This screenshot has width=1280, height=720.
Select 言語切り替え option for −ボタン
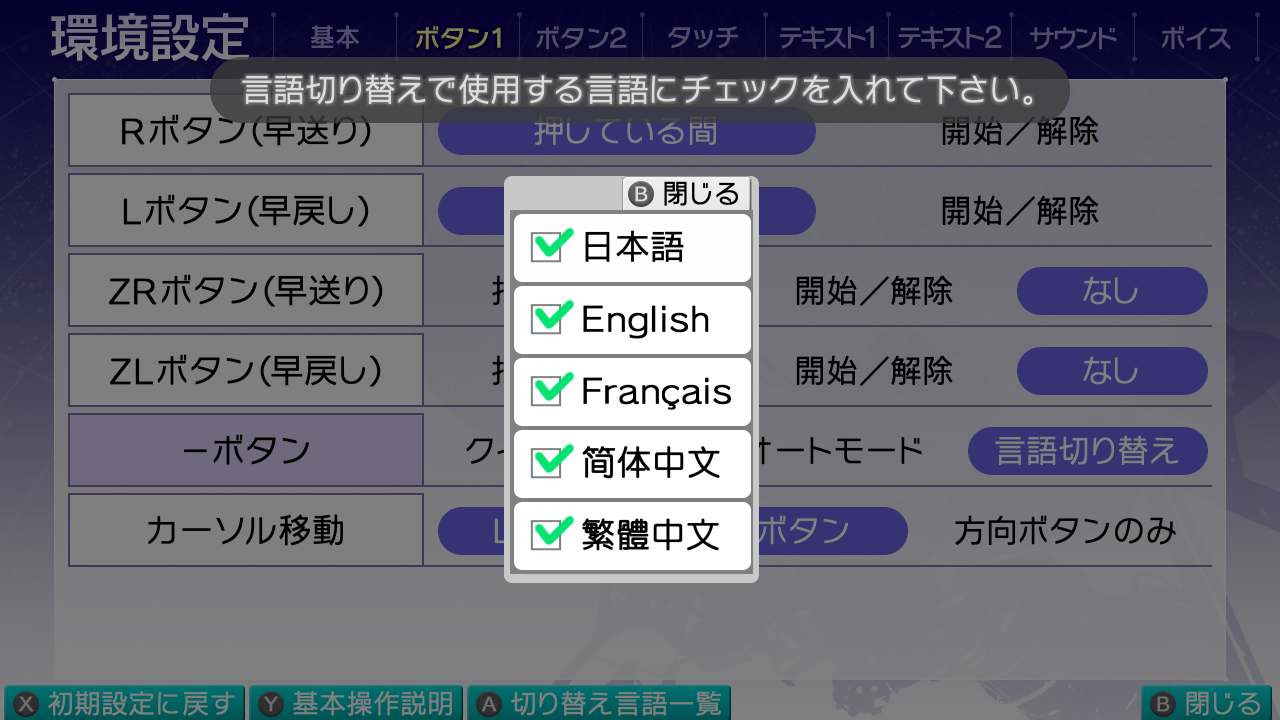pos(1087,451)
